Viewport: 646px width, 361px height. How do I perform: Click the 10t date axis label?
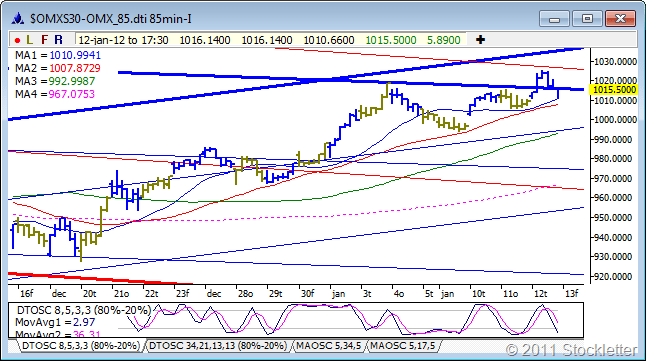tap(478, 293)
